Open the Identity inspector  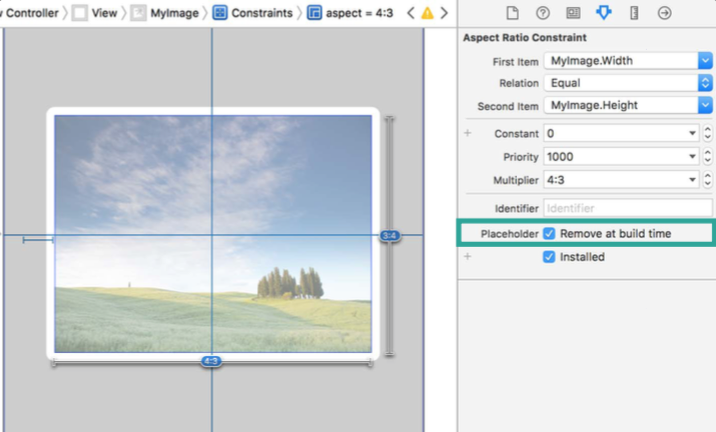[573, 13]
